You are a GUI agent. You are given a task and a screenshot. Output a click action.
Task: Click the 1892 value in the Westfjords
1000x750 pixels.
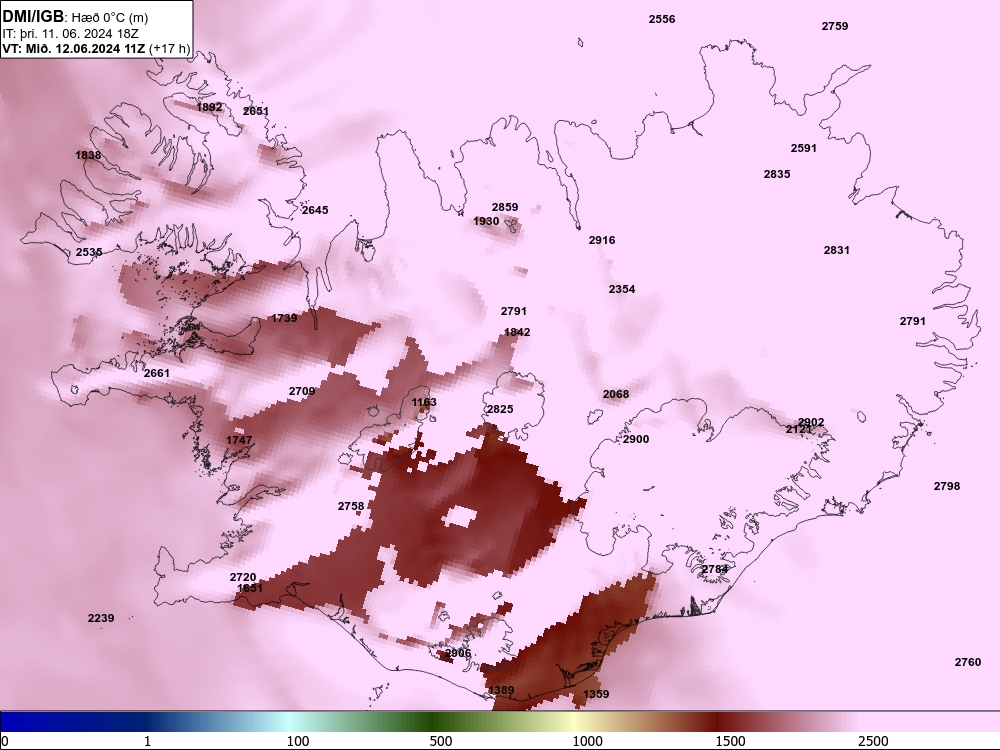coord(209,107)
